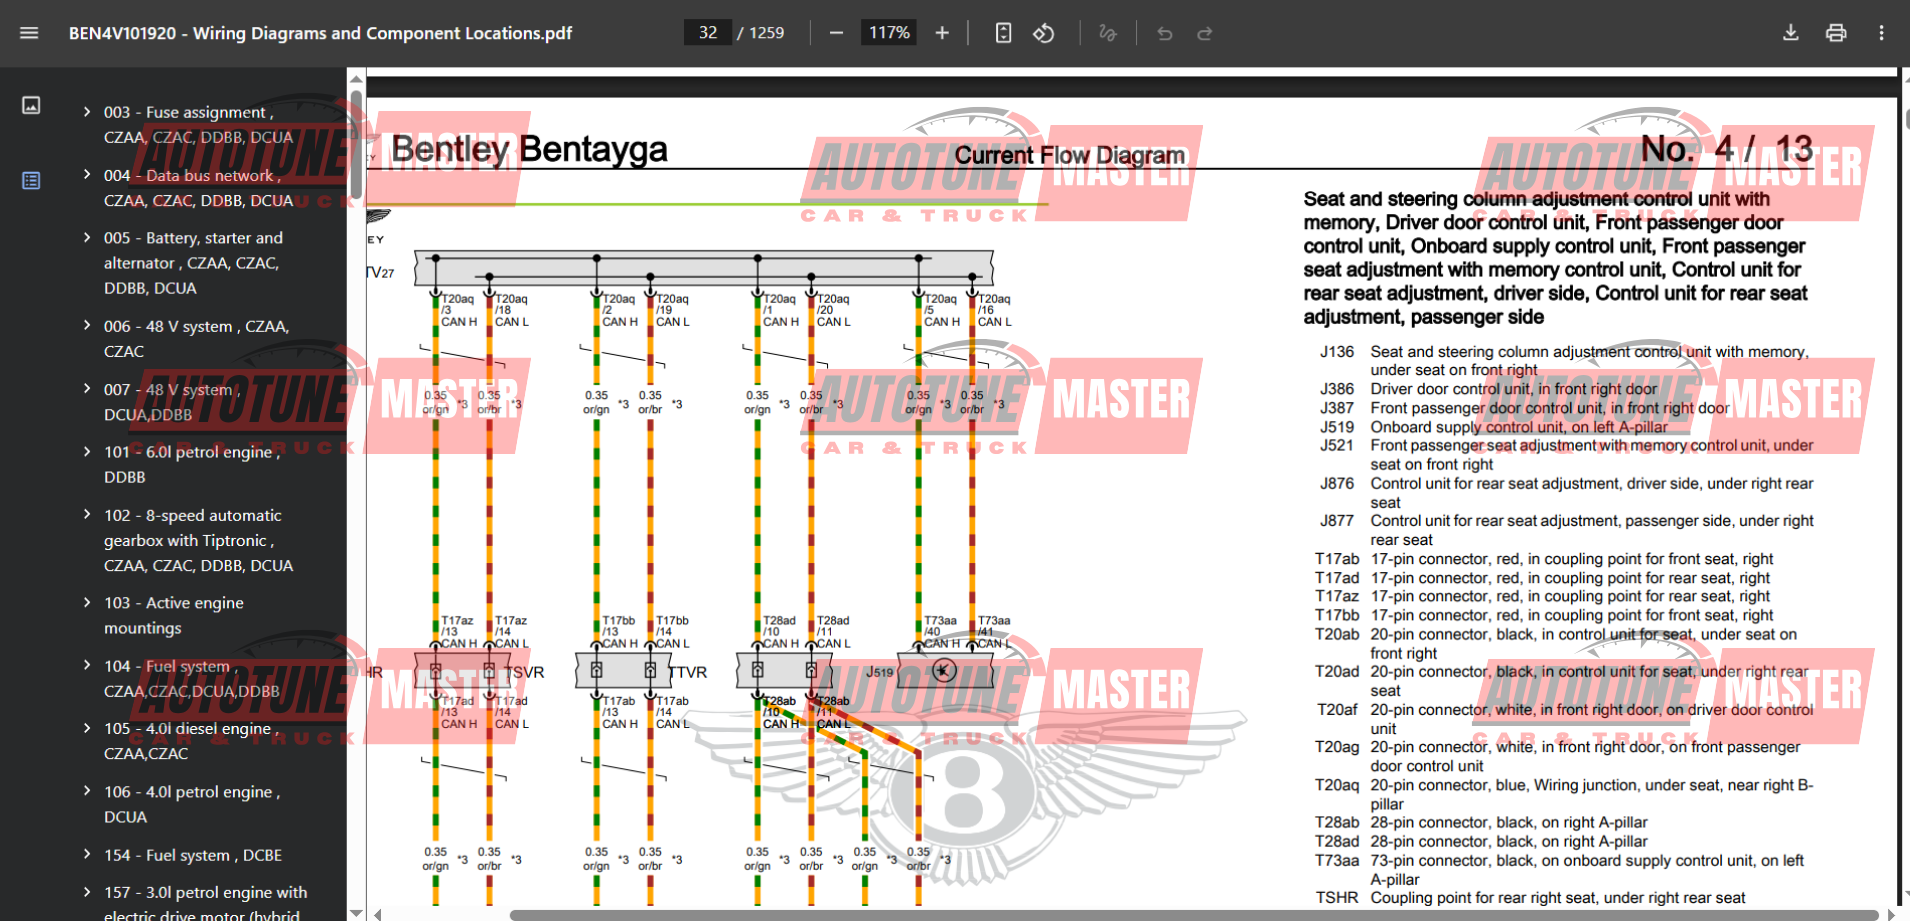1910x921 pixels.
Task: Click the page number input field
Action: click(x=708, y=33)
